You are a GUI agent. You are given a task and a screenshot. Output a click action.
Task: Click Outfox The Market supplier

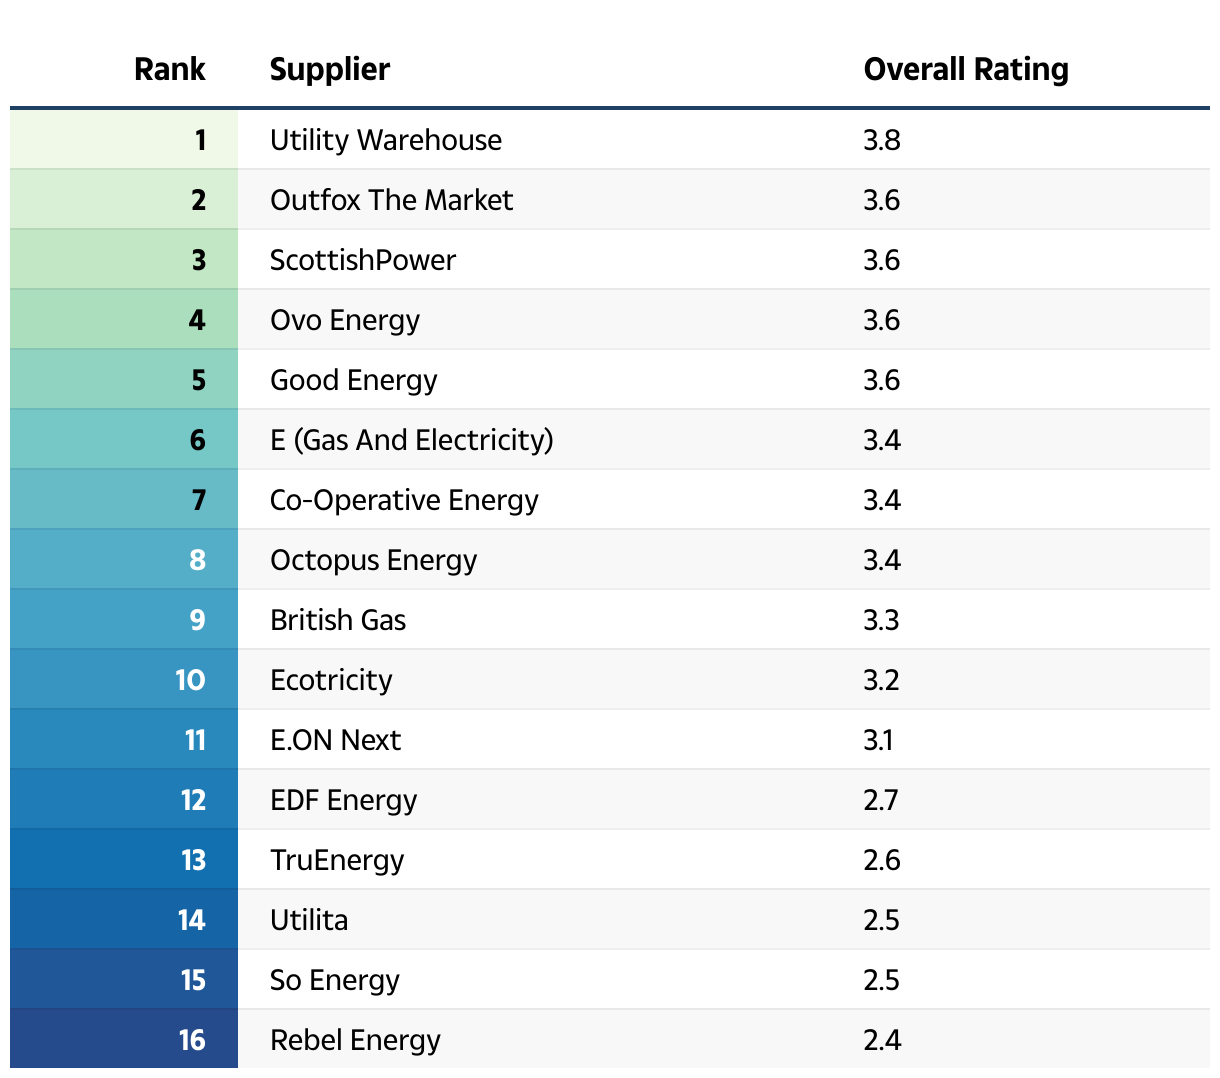tap(391, 200)
